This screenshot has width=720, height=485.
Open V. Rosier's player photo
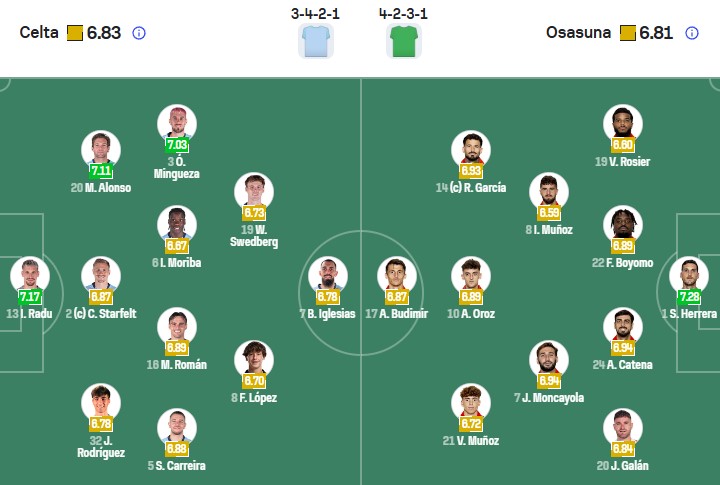pyautogui.click(x=622, y=123)
